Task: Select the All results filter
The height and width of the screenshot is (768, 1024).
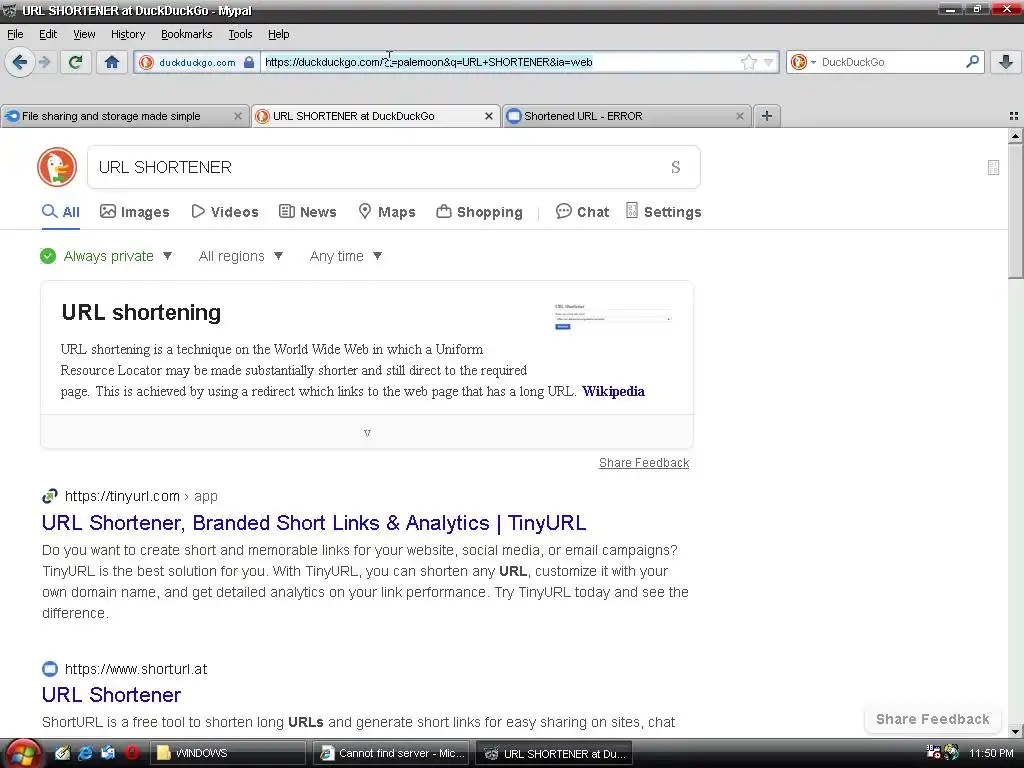Action: pos(61,212)
